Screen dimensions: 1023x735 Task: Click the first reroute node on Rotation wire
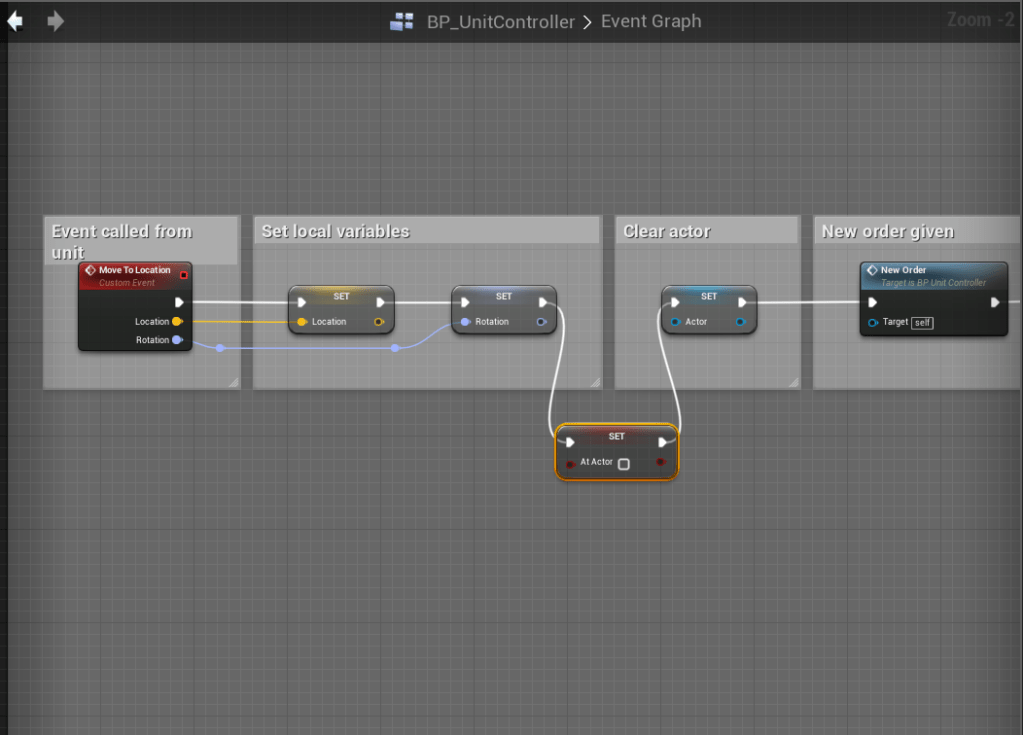tap(220, 348)
